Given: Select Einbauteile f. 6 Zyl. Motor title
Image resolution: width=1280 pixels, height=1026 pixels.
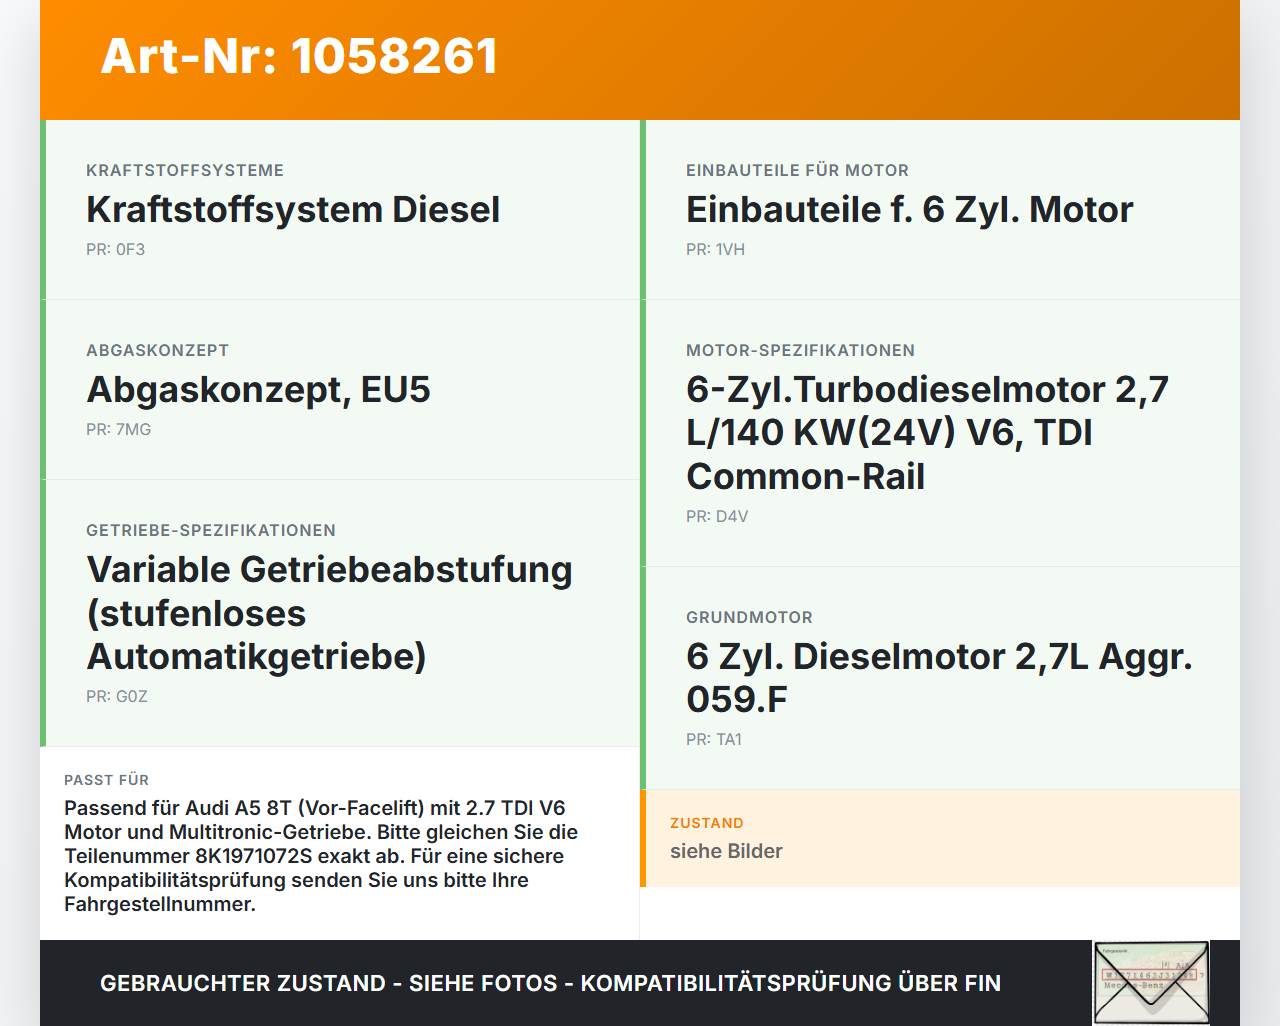Looking at the screenshot, I should (x=910, y=210).
